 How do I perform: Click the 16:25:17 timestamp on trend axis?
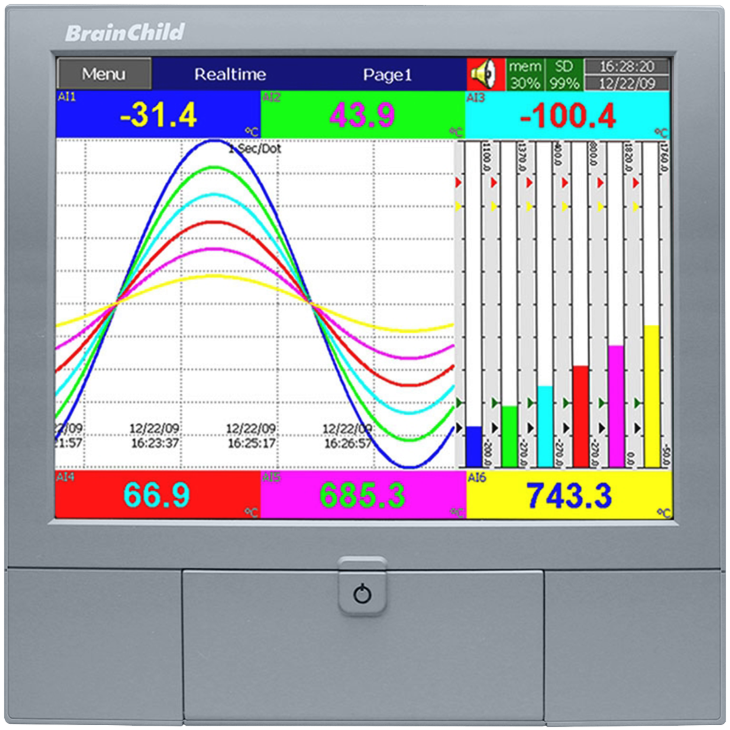[253, 441]
